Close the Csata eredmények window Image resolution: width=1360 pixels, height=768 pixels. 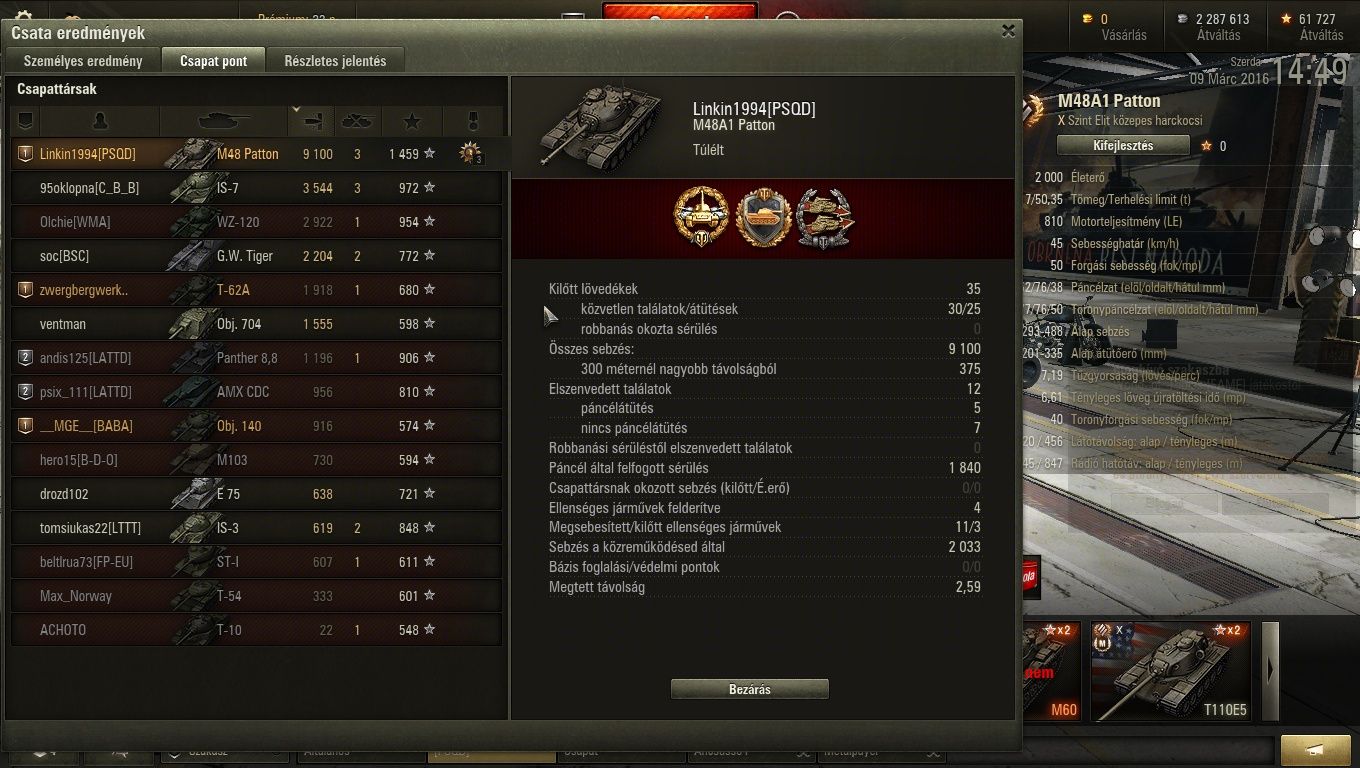coord(1008,31)
